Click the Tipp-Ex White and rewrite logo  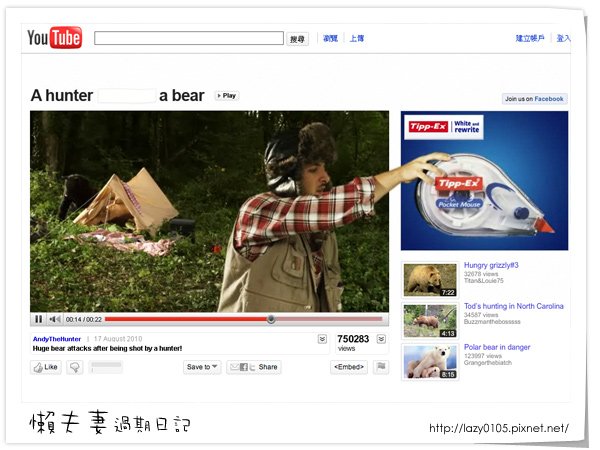pos(444,127)
